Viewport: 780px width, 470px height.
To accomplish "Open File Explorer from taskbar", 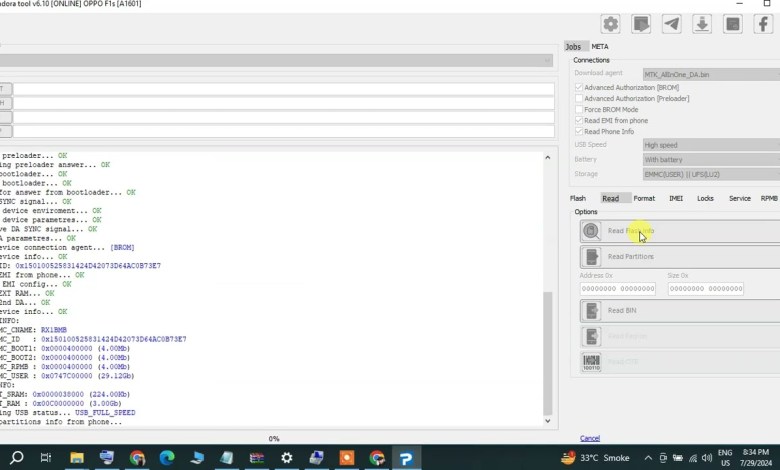I will pyautogui.click(x=76, y=458).
